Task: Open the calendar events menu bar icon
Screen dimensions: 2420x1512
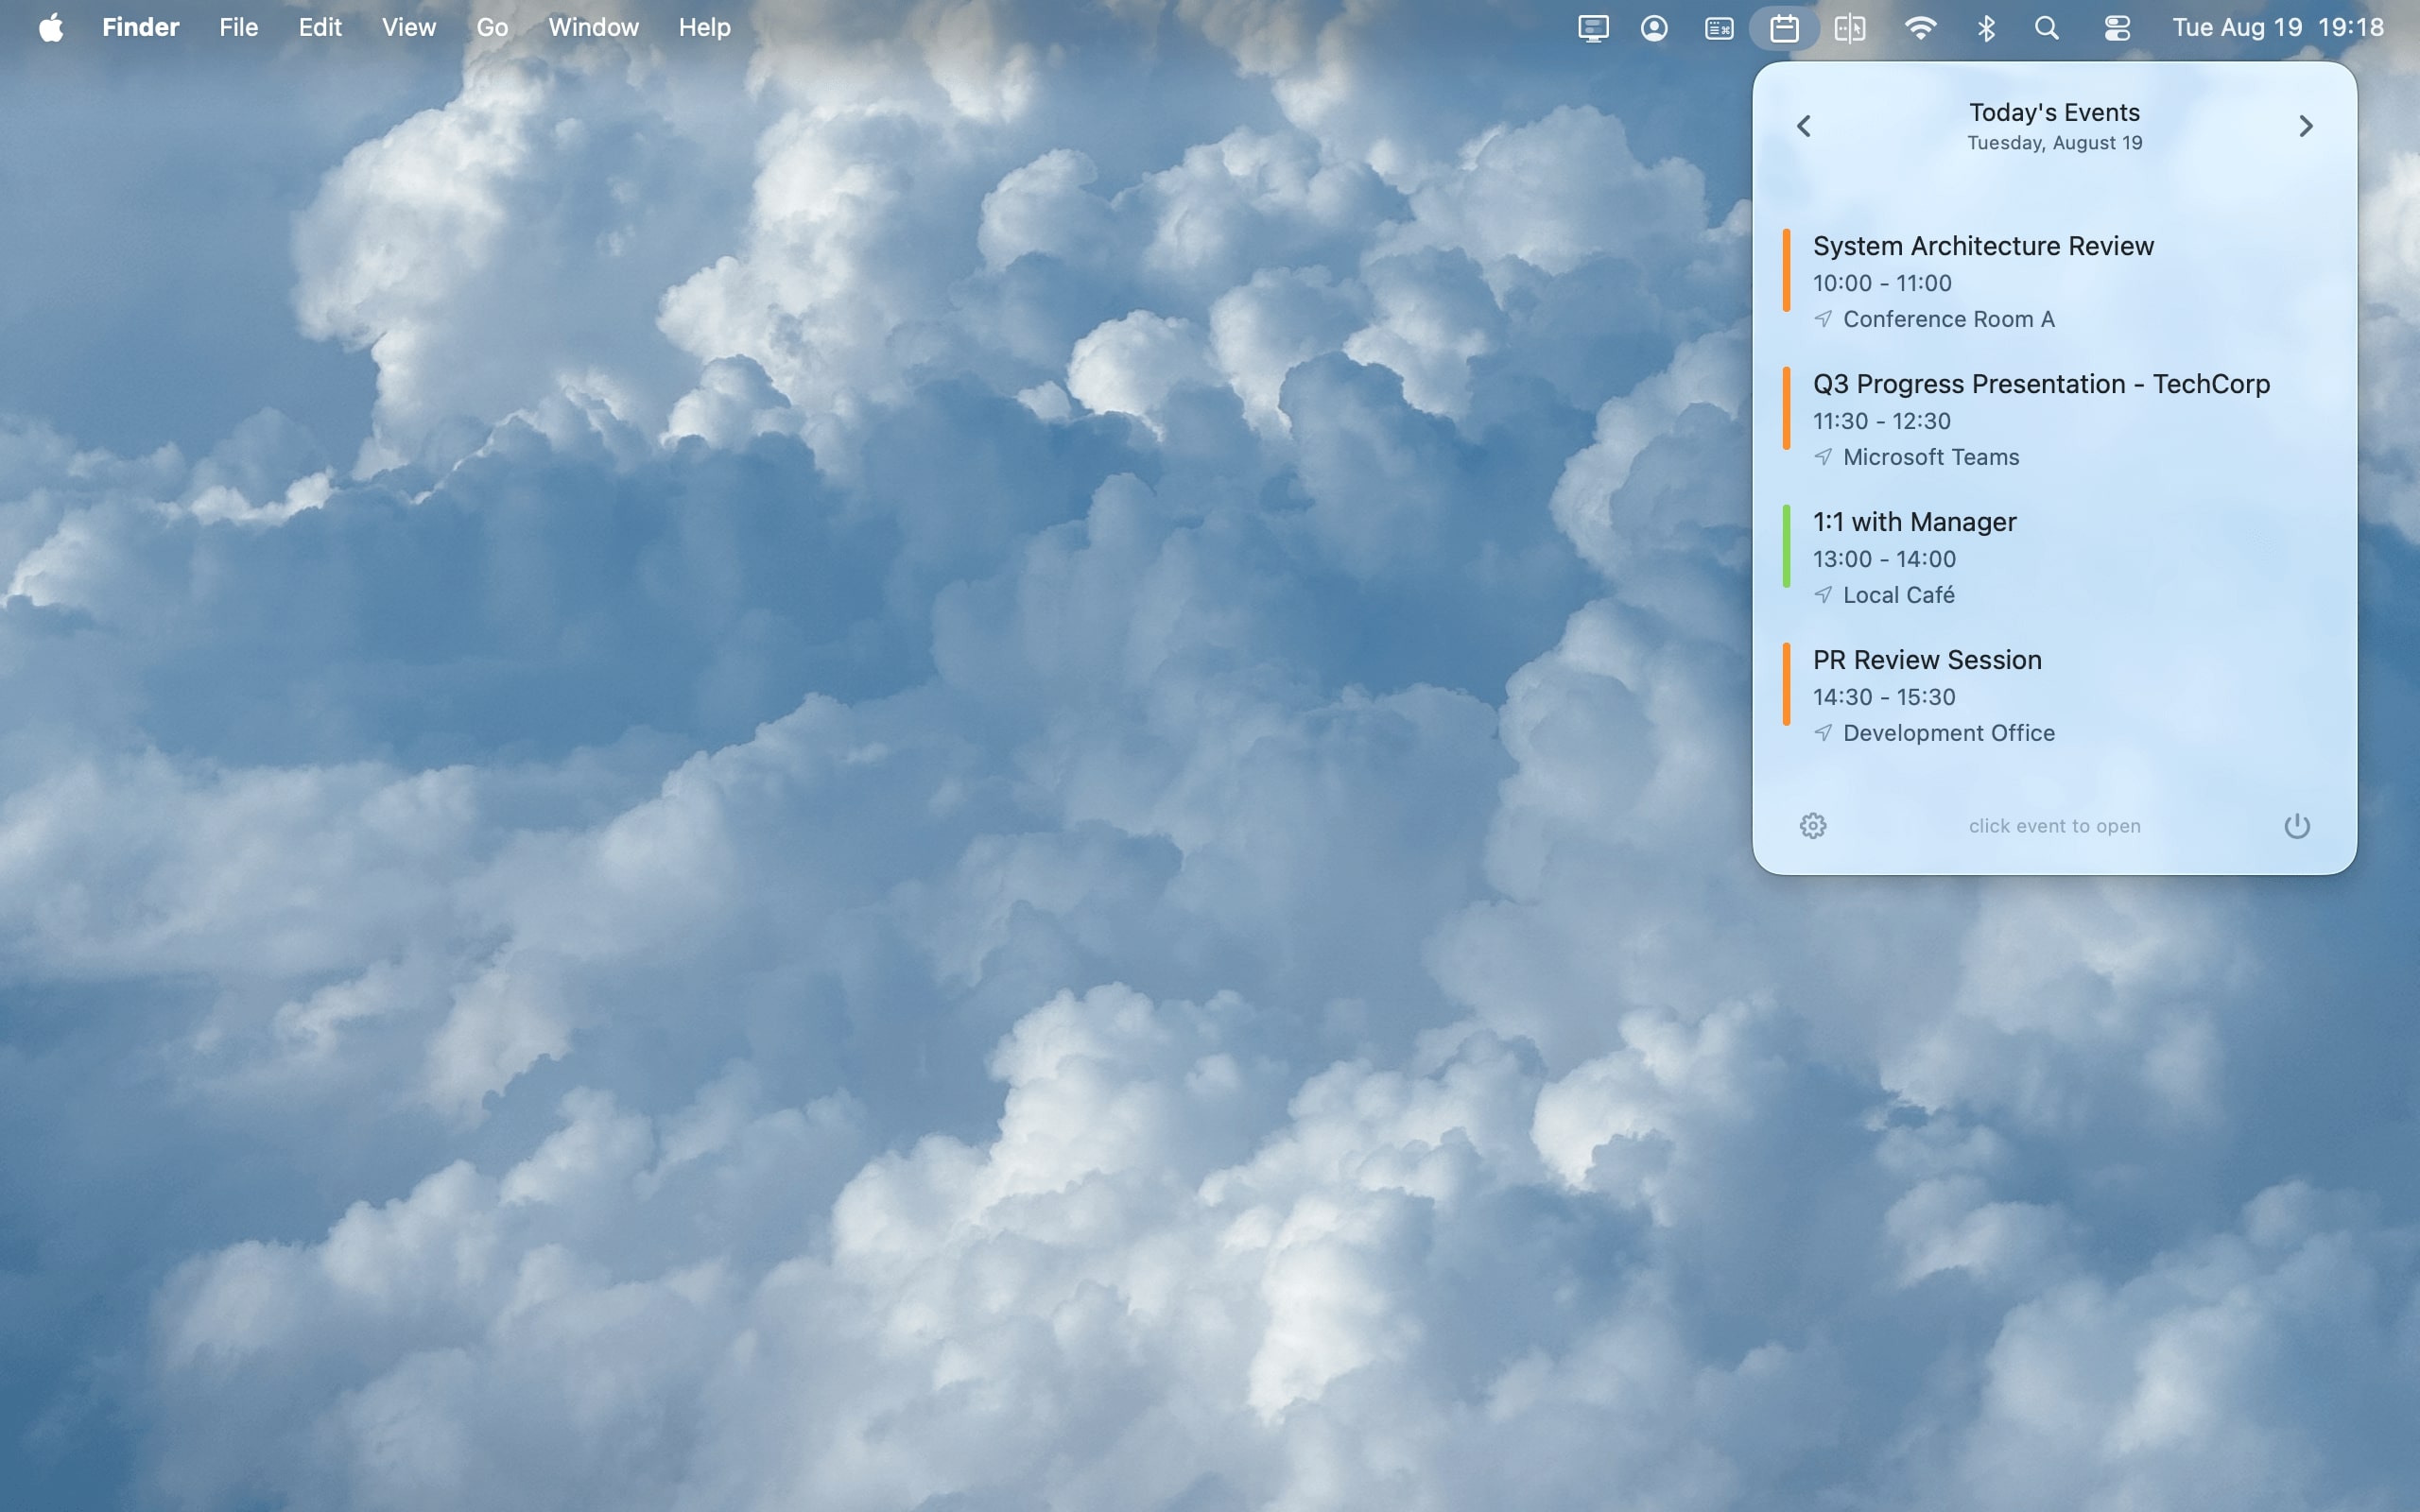Action: (1784, 28)
